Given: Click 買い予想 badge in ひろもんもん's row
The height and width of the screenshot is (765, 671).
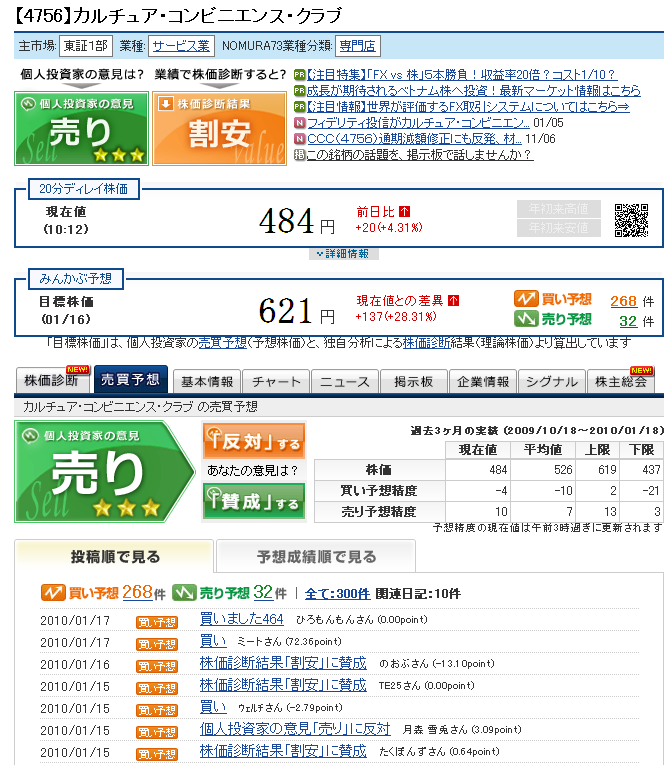Looking at the screenshot, I should click(x=157, y=621).
